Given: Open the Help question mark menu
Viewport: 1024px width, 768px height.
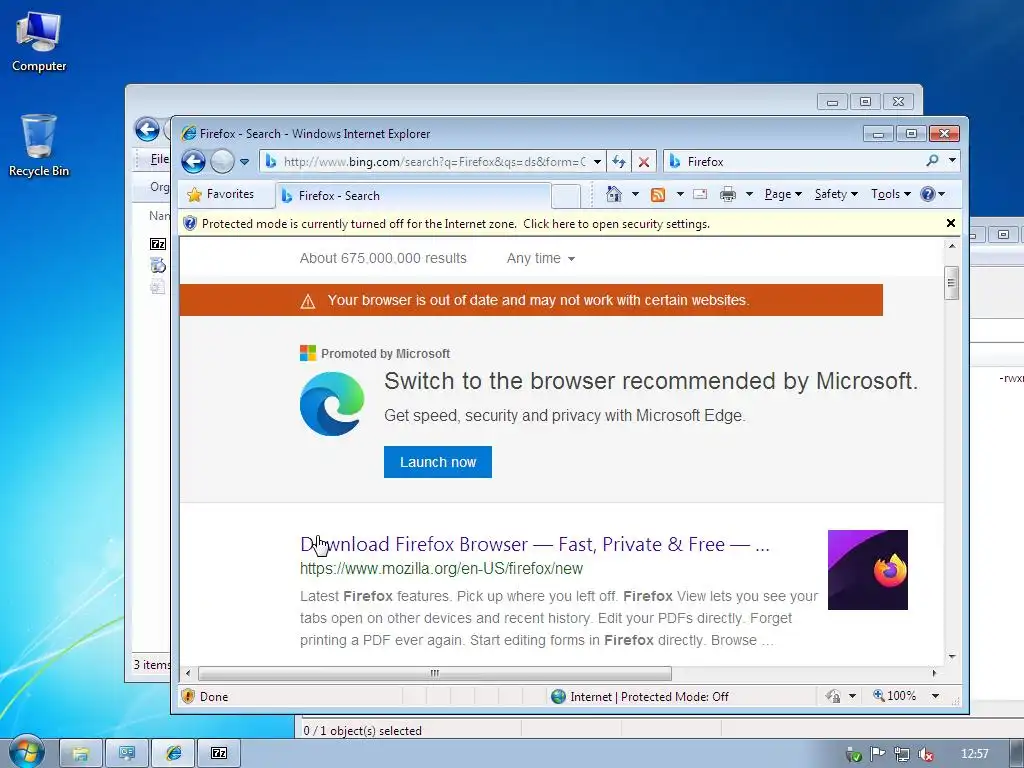Looking at the screenshot, I should coord(933,194).
